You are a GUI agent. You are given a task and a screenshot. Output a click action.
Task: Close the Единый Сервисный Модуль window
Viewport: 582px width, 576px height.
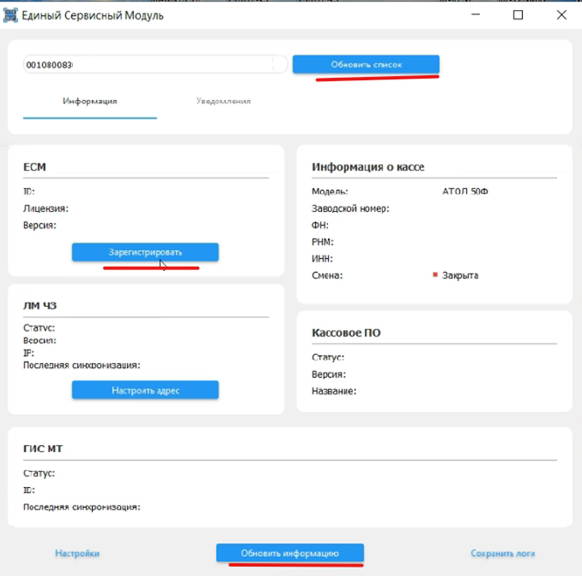click(561, 15)
